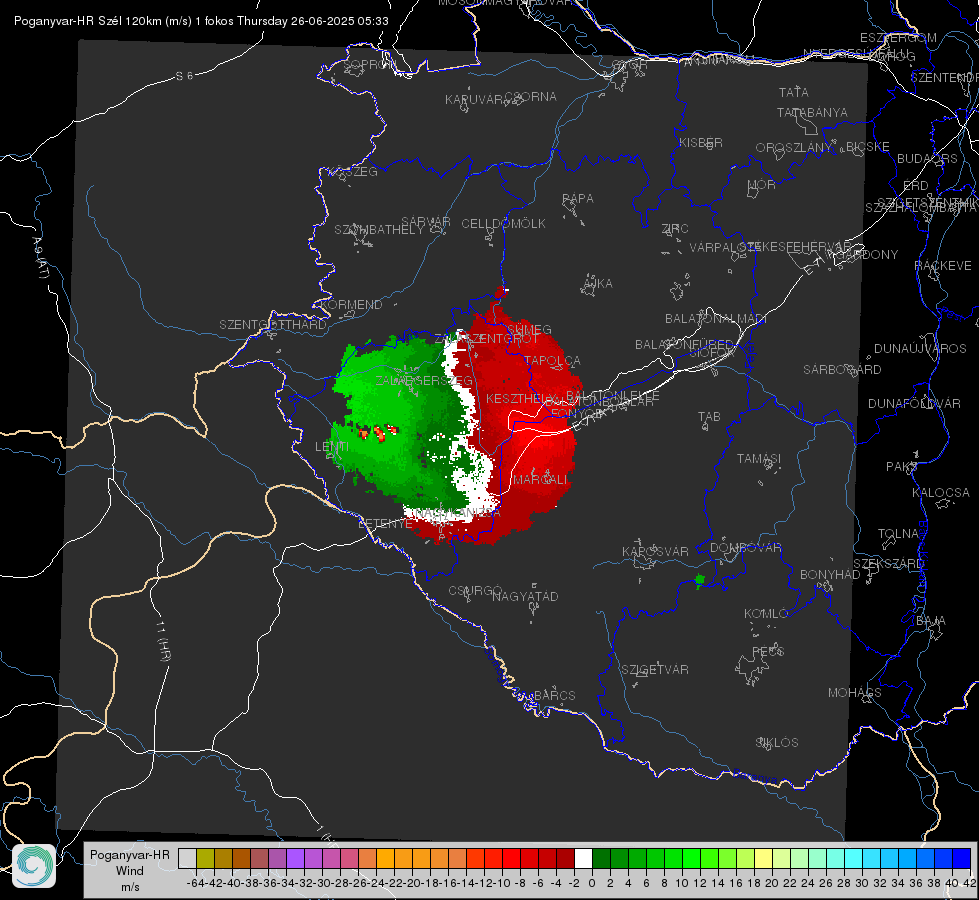
Task: Click the 'Poganyvar-HR' legend label
Action: pos(130,855)
